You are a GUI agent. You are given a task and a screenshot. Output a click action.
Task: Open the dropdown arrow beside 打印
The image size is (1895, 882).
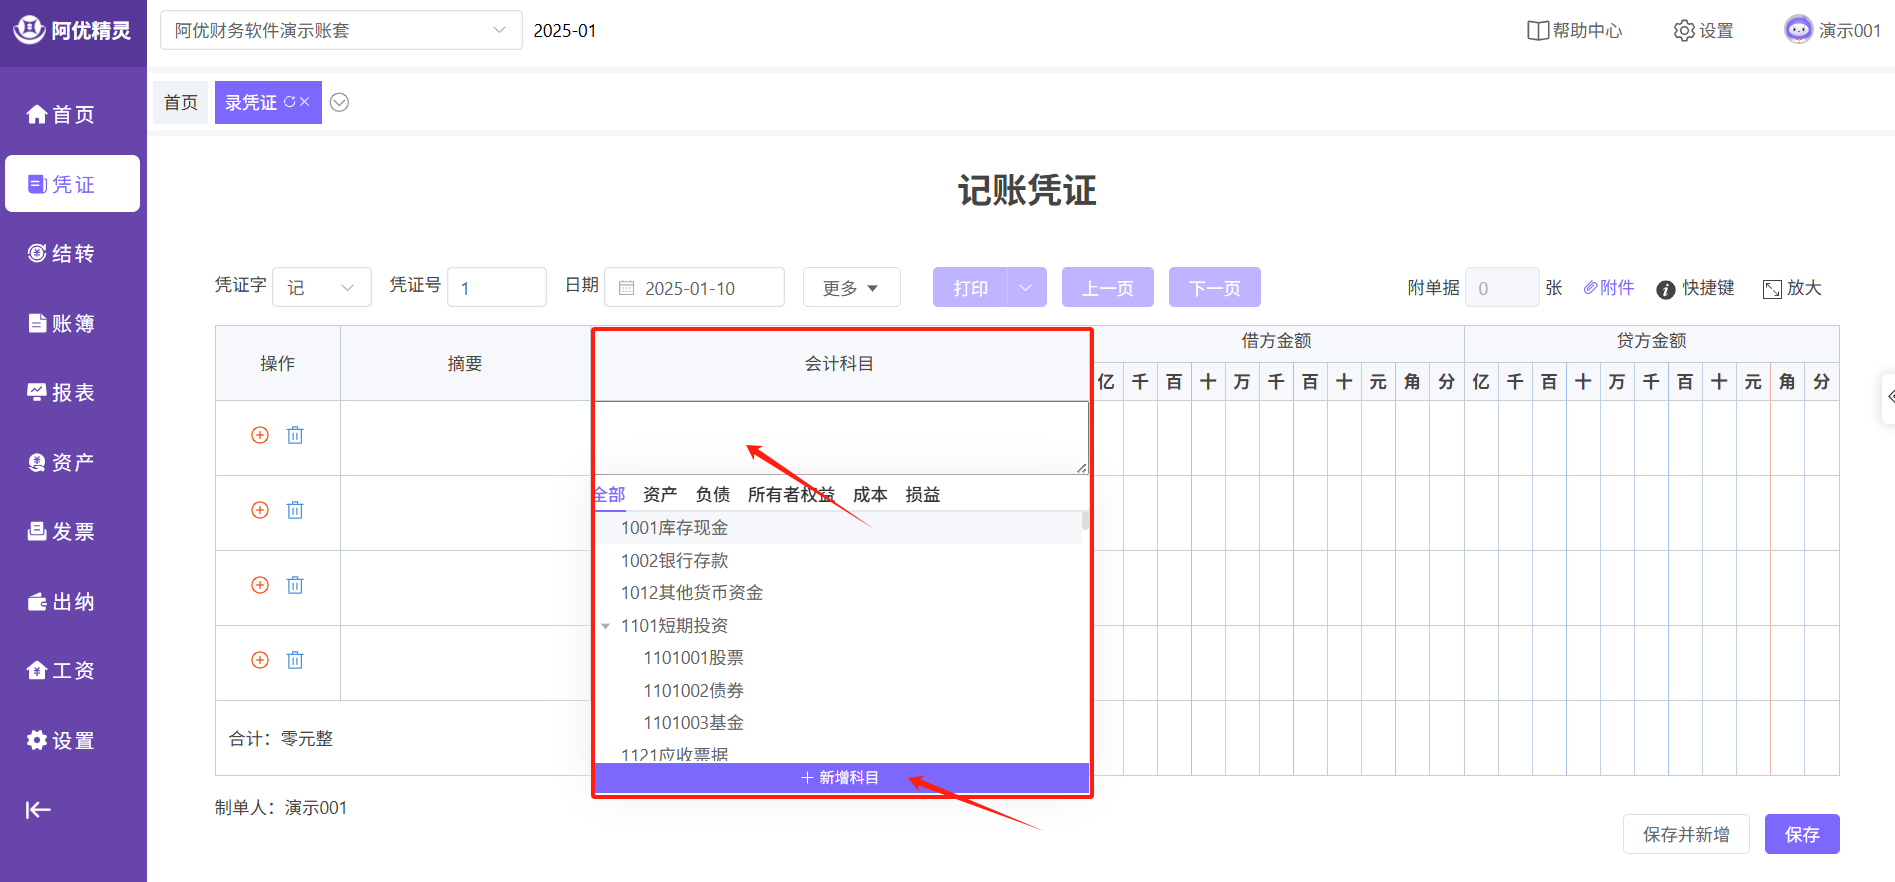1026,288
